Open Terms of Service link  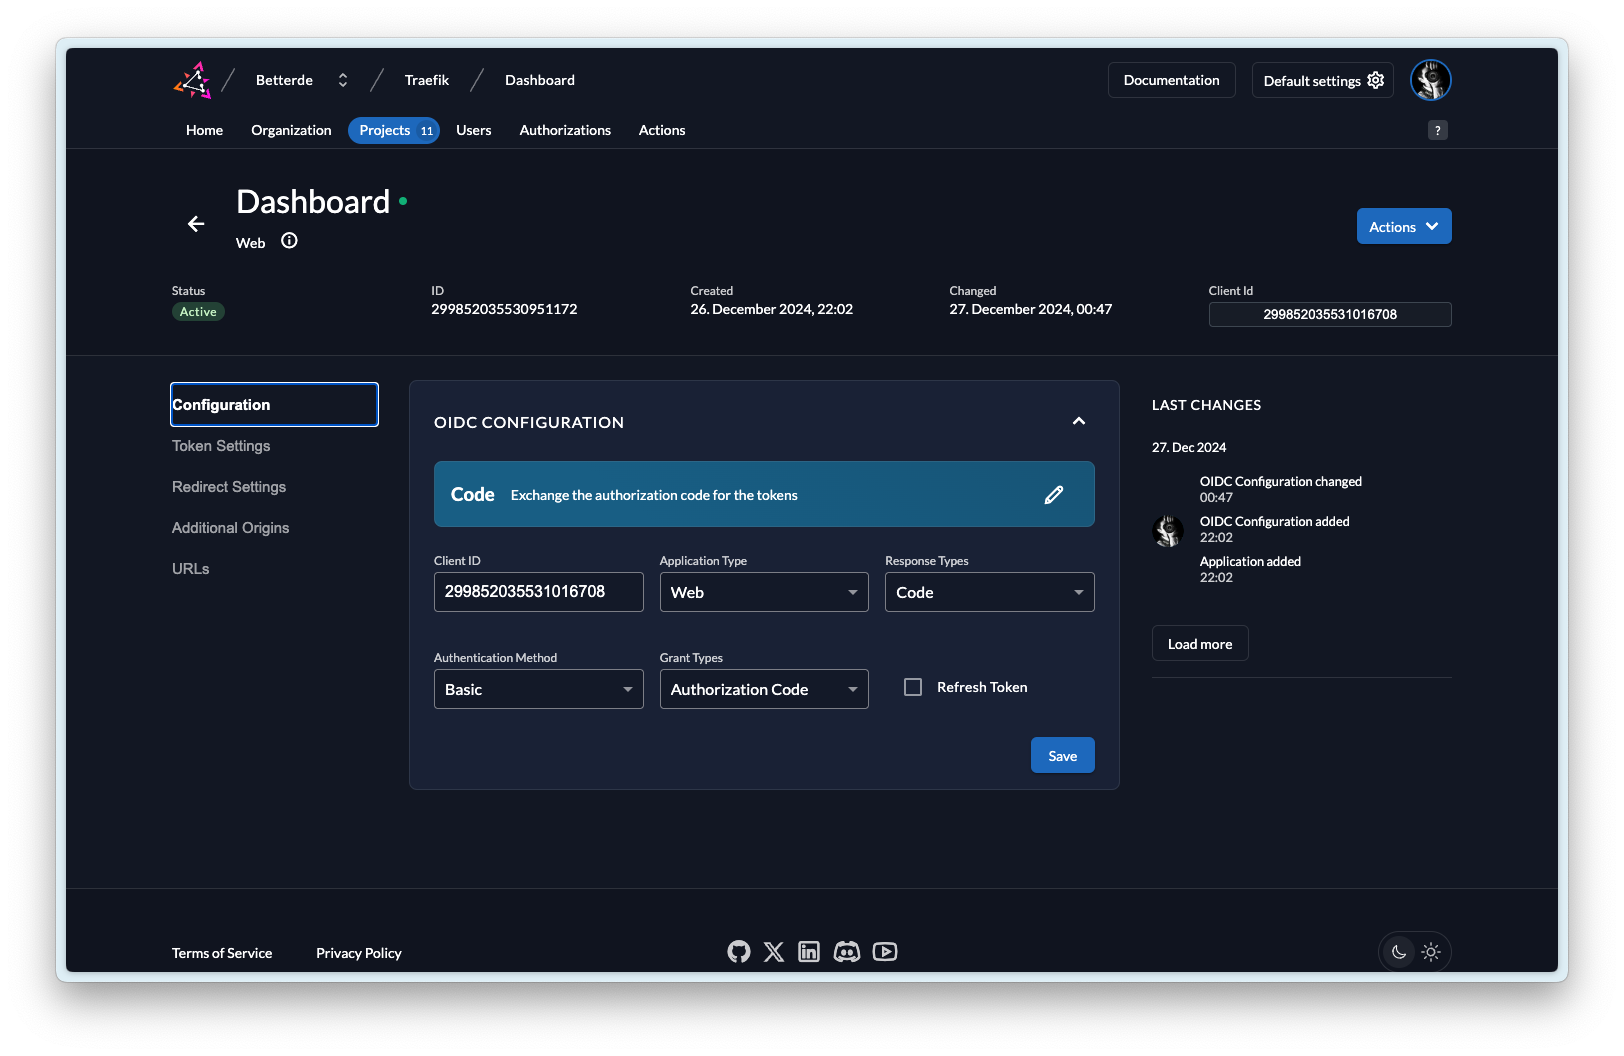pos(222,953)
